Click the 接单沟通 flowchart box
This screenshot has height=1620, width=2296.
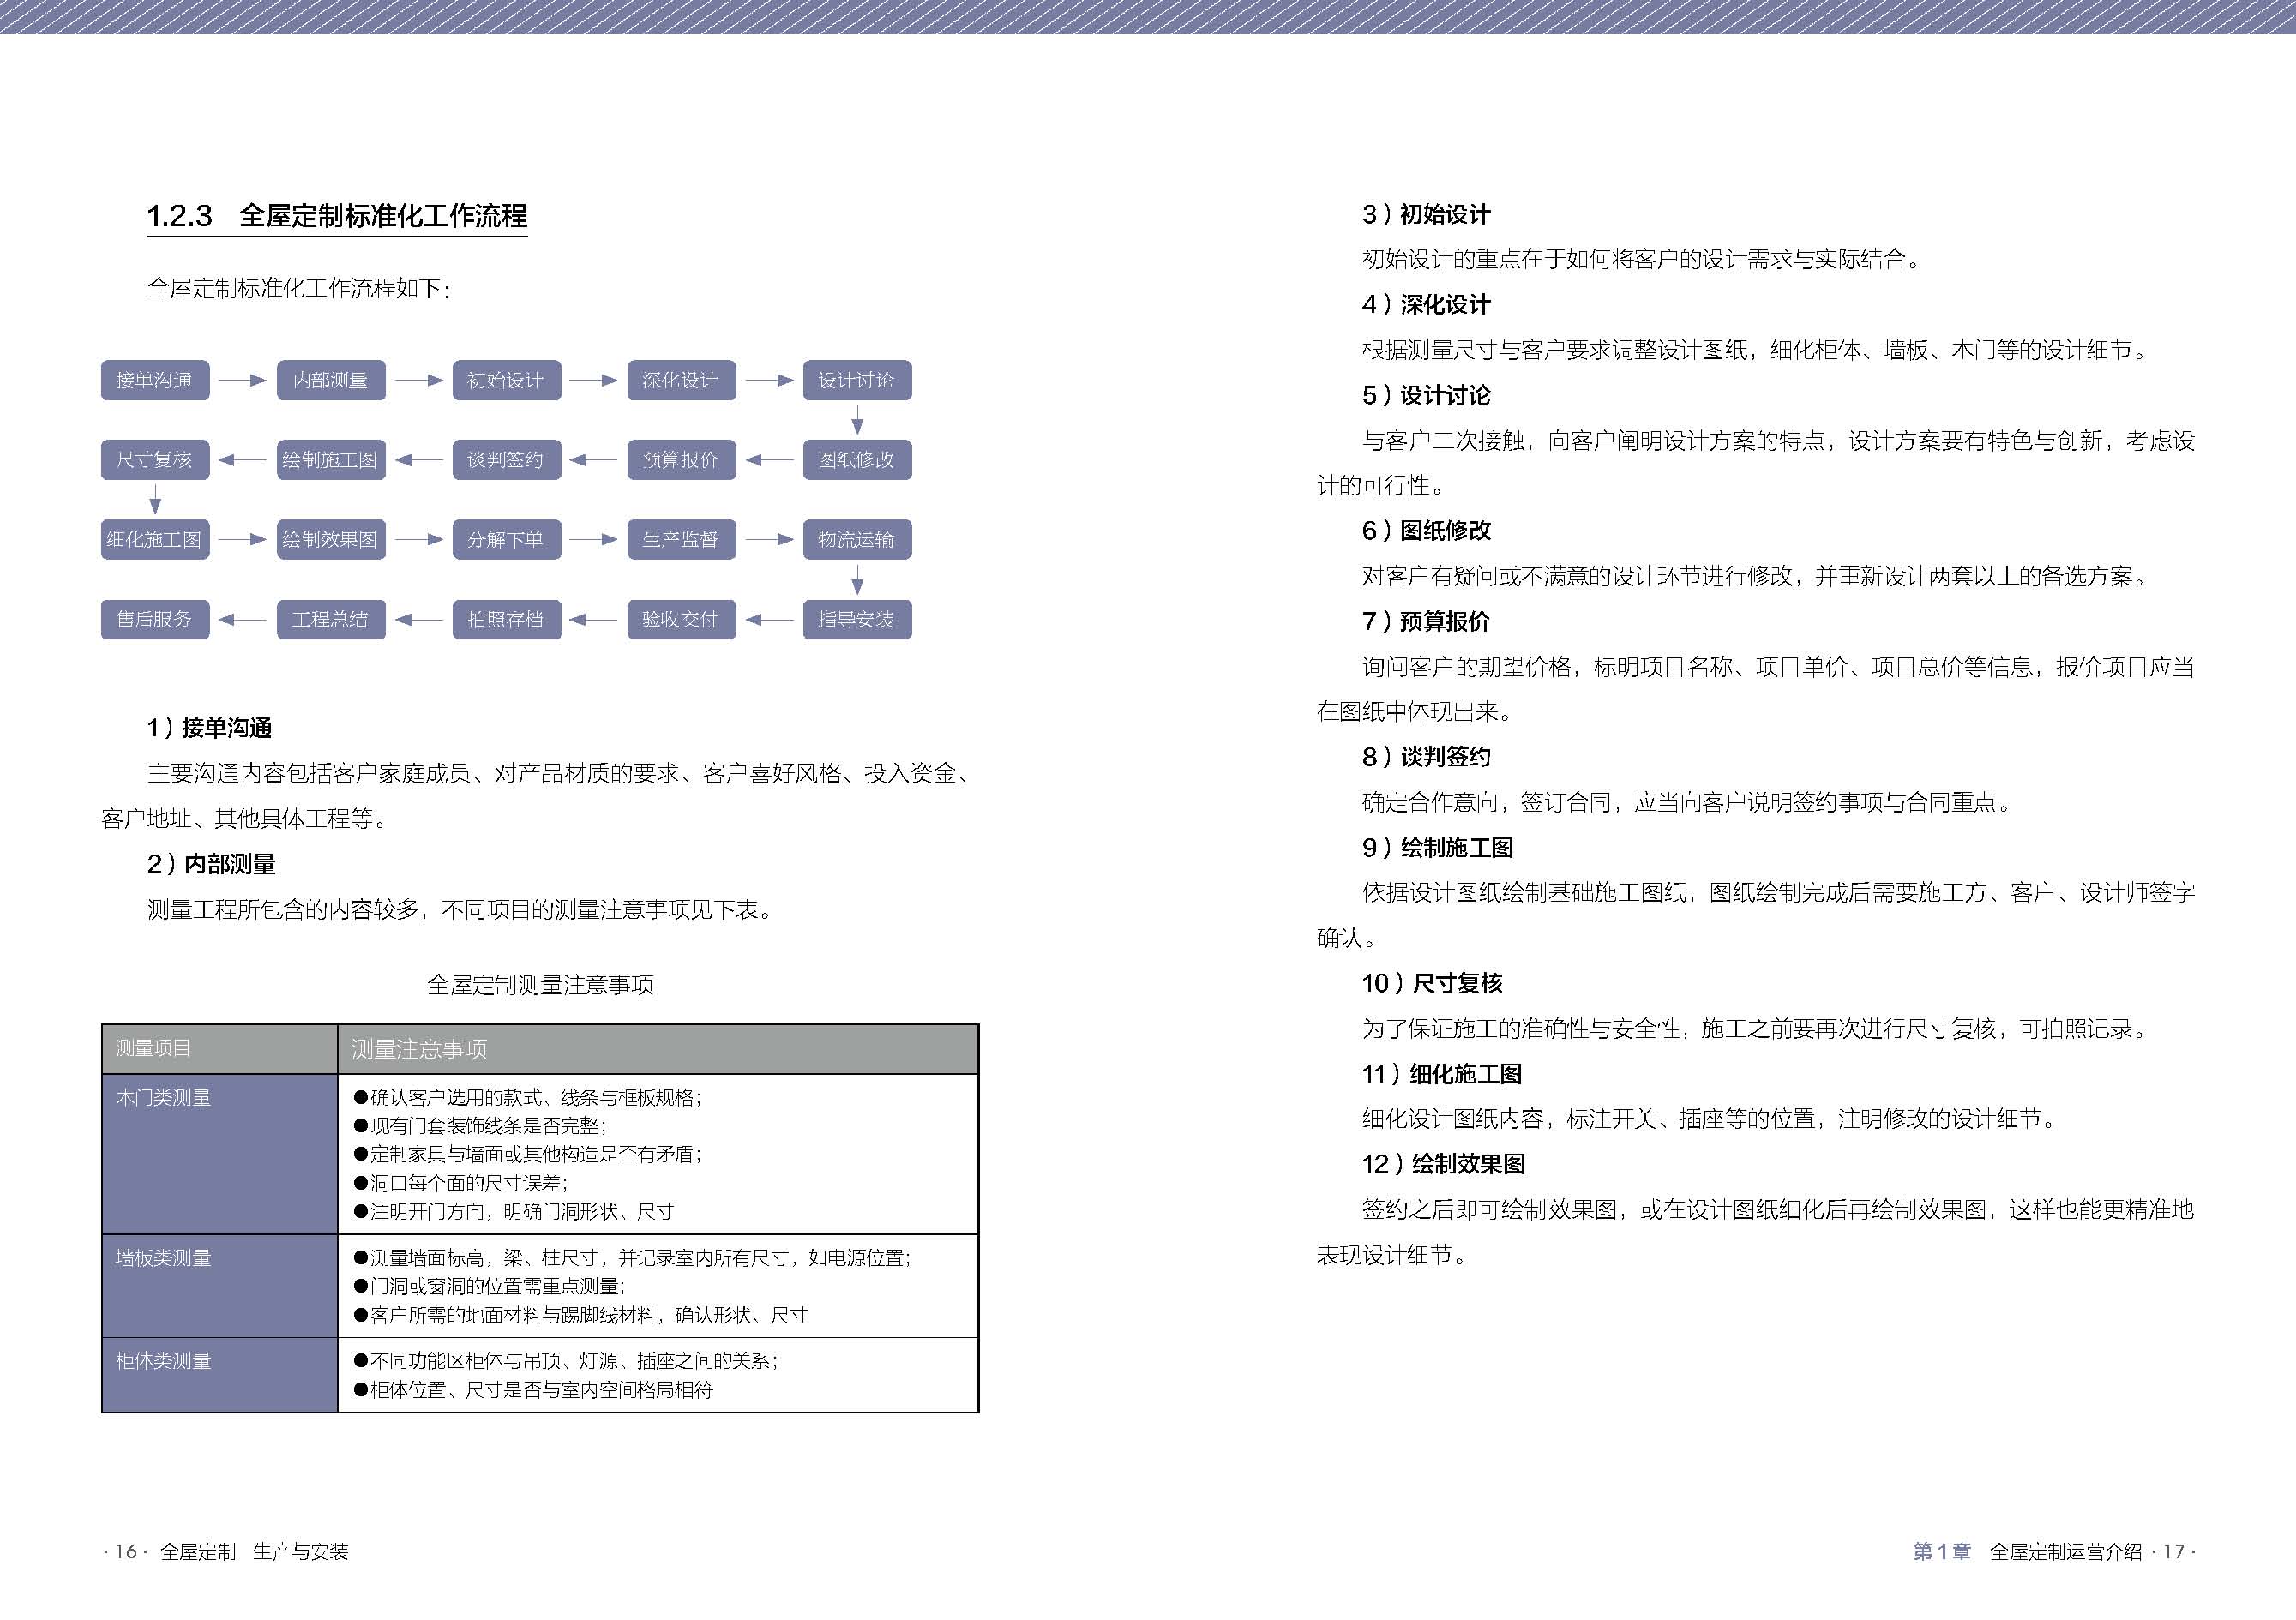(155, 380)
